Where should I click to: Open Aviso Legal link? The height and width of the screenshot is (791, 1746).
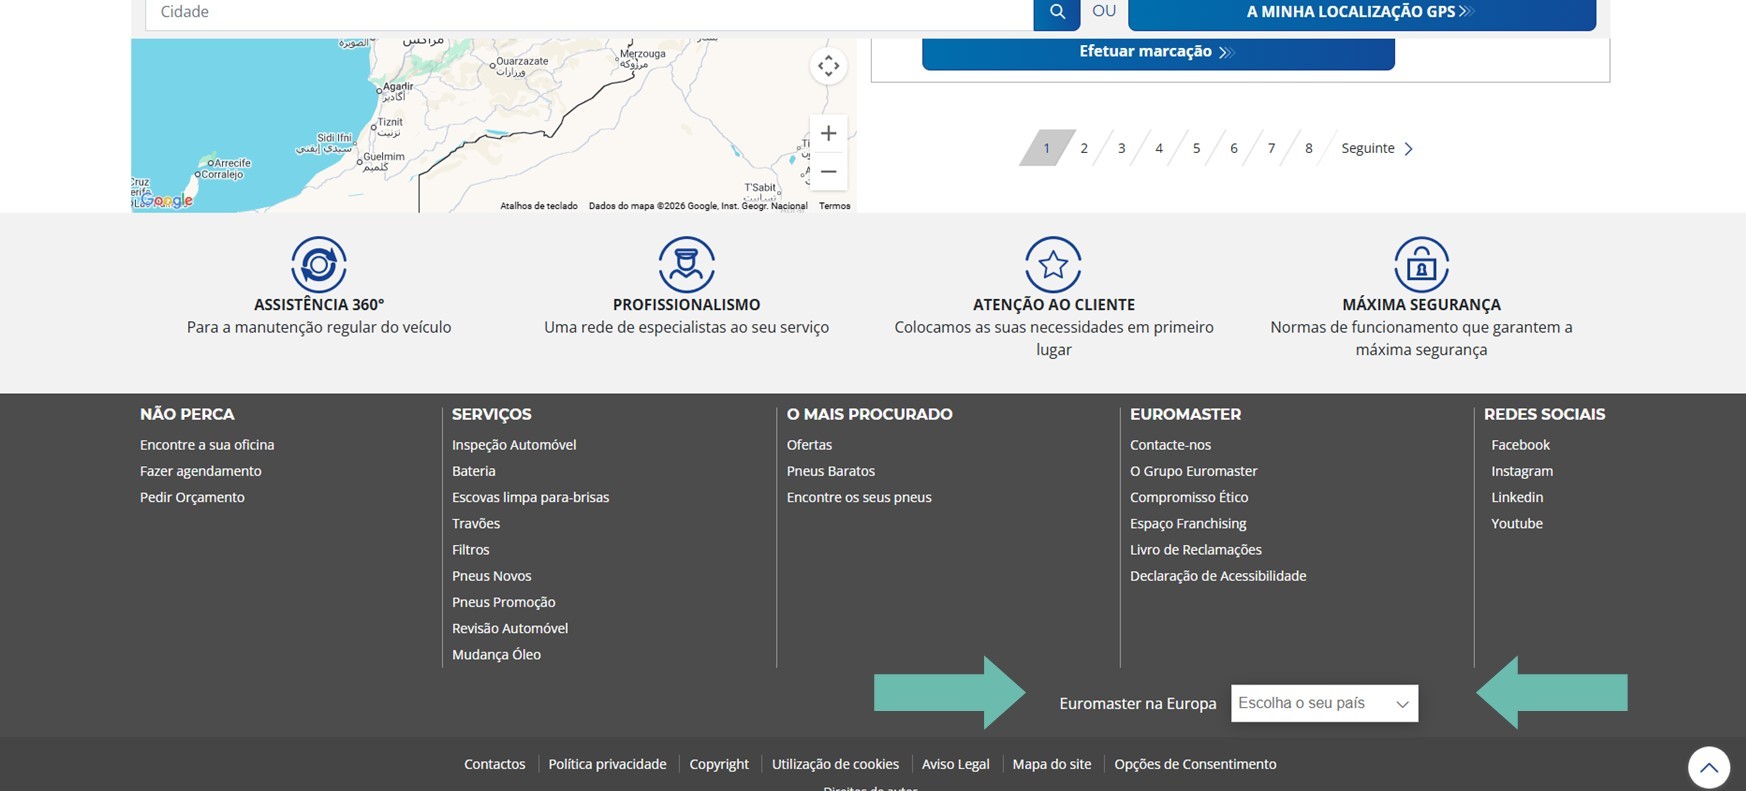point(956,764)
